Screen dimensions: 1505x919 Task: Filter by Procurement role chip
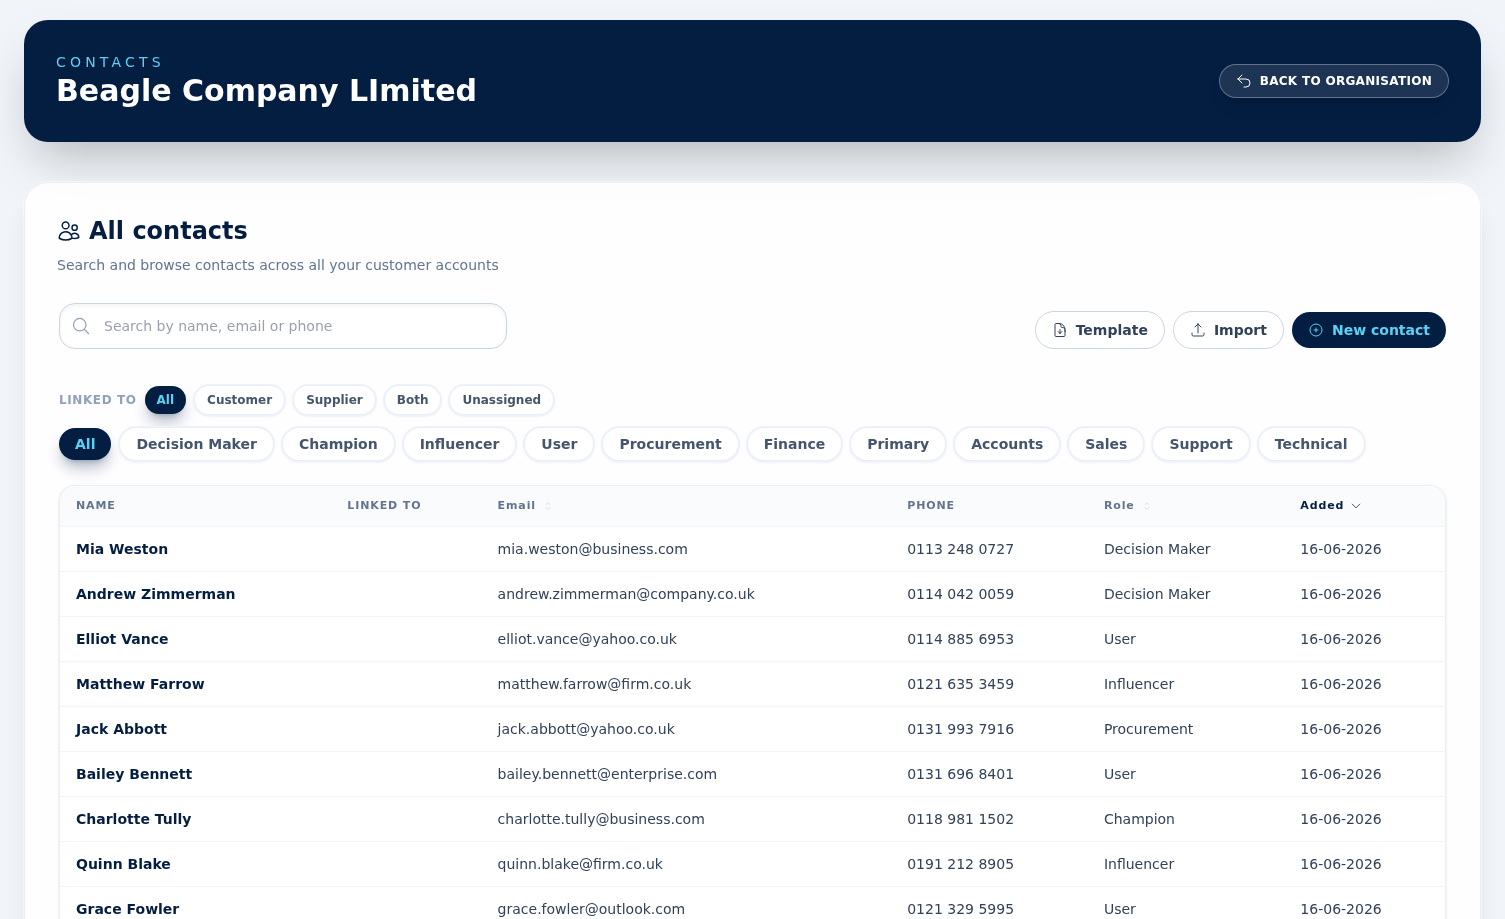pyautogui.click(x=670, y=444)
